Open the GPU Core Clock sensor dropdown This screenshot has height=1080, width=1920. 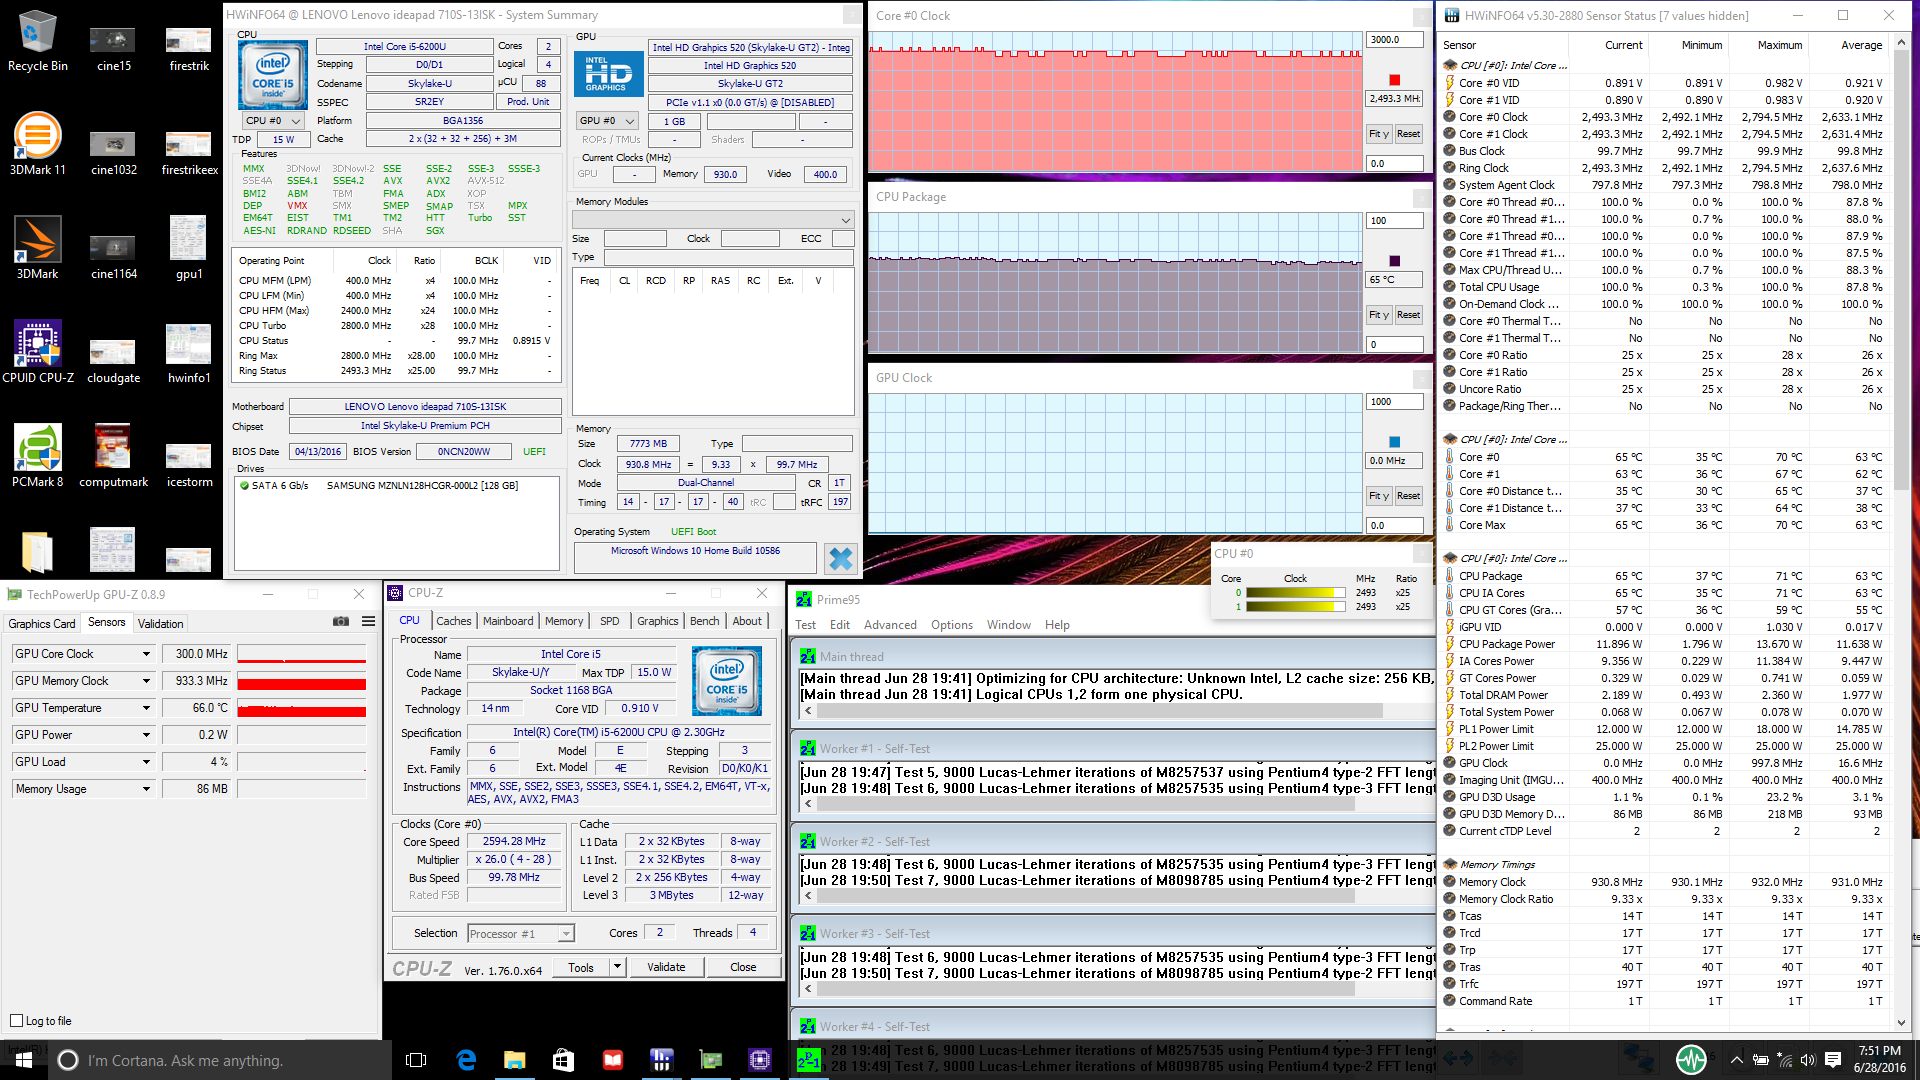click(146, 654)
